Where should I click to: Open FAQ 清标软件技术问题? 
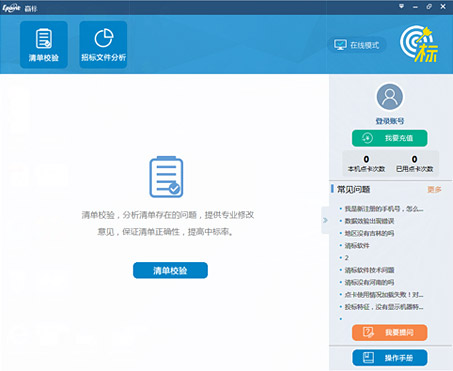point(369,270)
